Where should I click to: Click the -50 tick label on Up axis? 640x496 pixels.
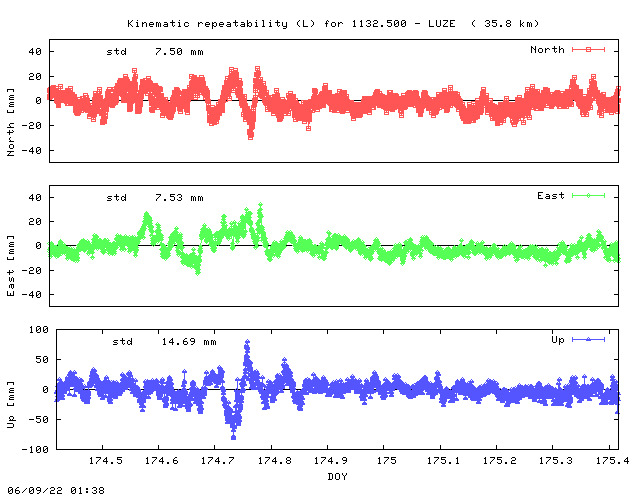(x=38, y=420)
